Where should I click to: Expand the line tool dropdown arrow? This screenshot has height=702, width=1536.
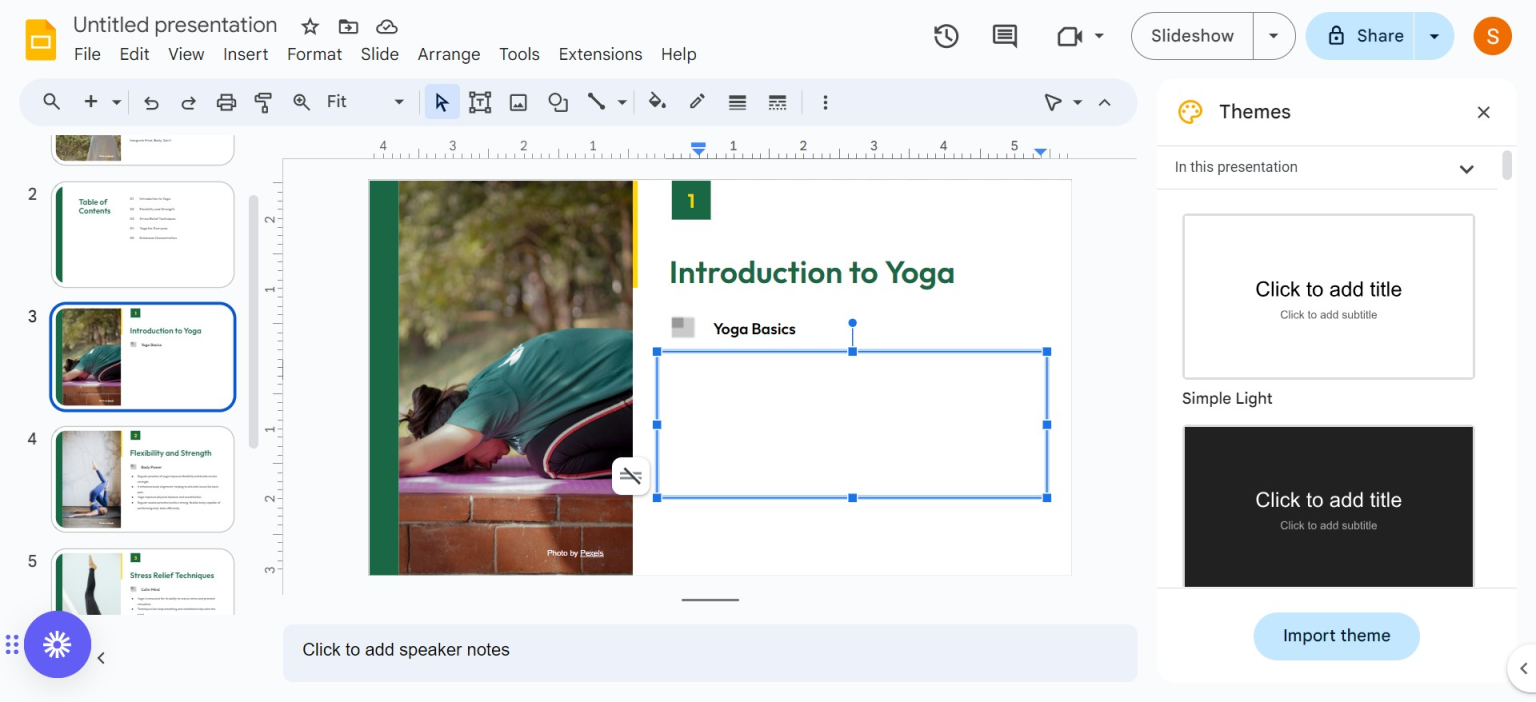tap(622, 102)
